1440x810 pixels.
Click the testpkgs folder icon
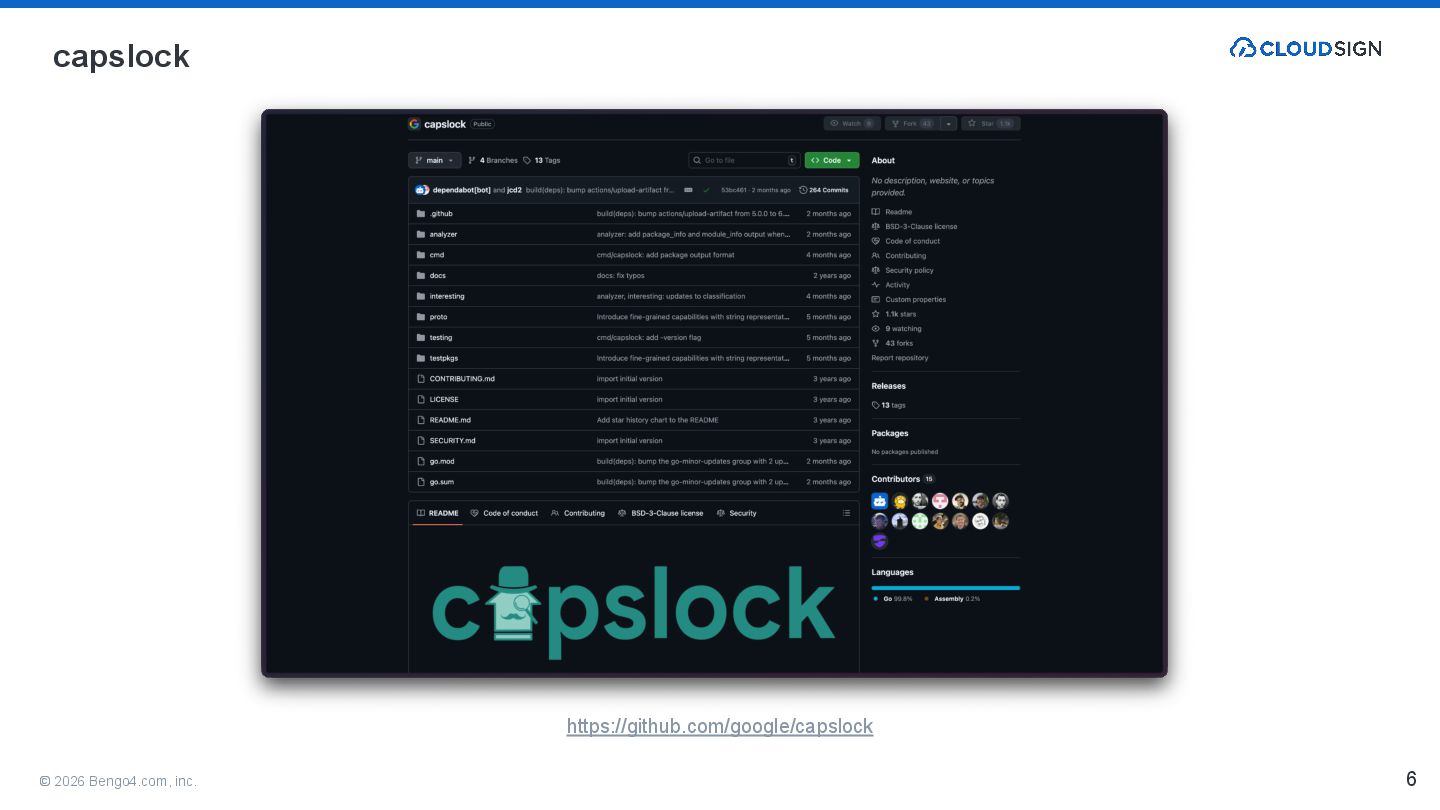click(421, 358)
